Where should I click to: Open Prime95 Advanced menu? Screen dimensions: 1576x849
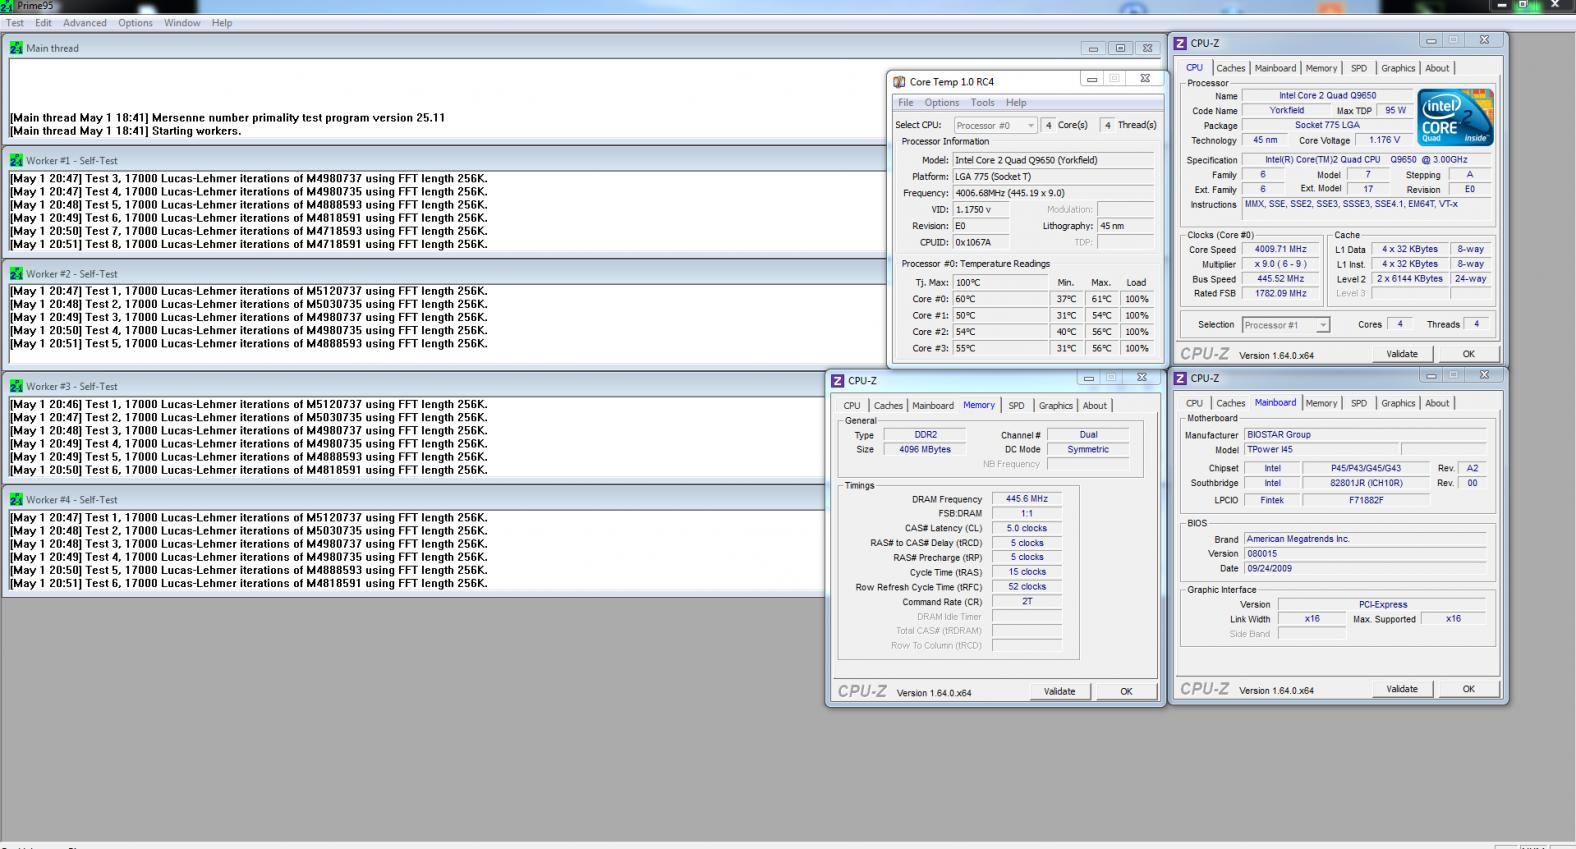click(x=85, y=22)
